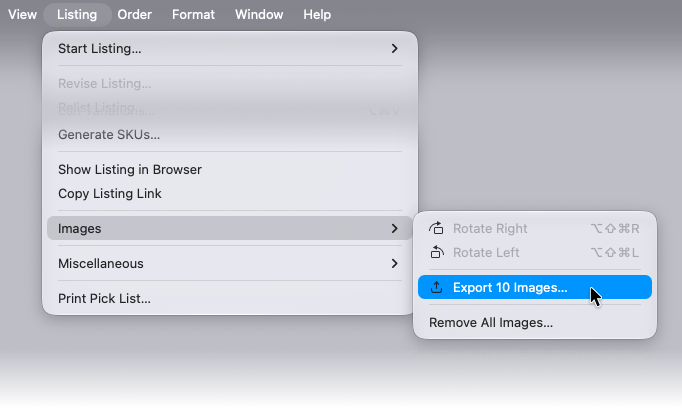This screenshot has height=409, width=682.
Task: Expand the Start Listing submenu arrow
Action: [x=394, y=48]
